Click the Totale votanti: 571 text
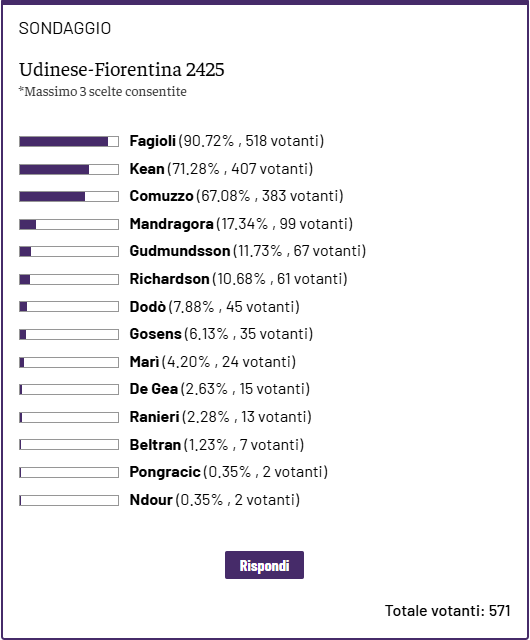The height and width of the screenshot is (640, 530). (448, 611)
